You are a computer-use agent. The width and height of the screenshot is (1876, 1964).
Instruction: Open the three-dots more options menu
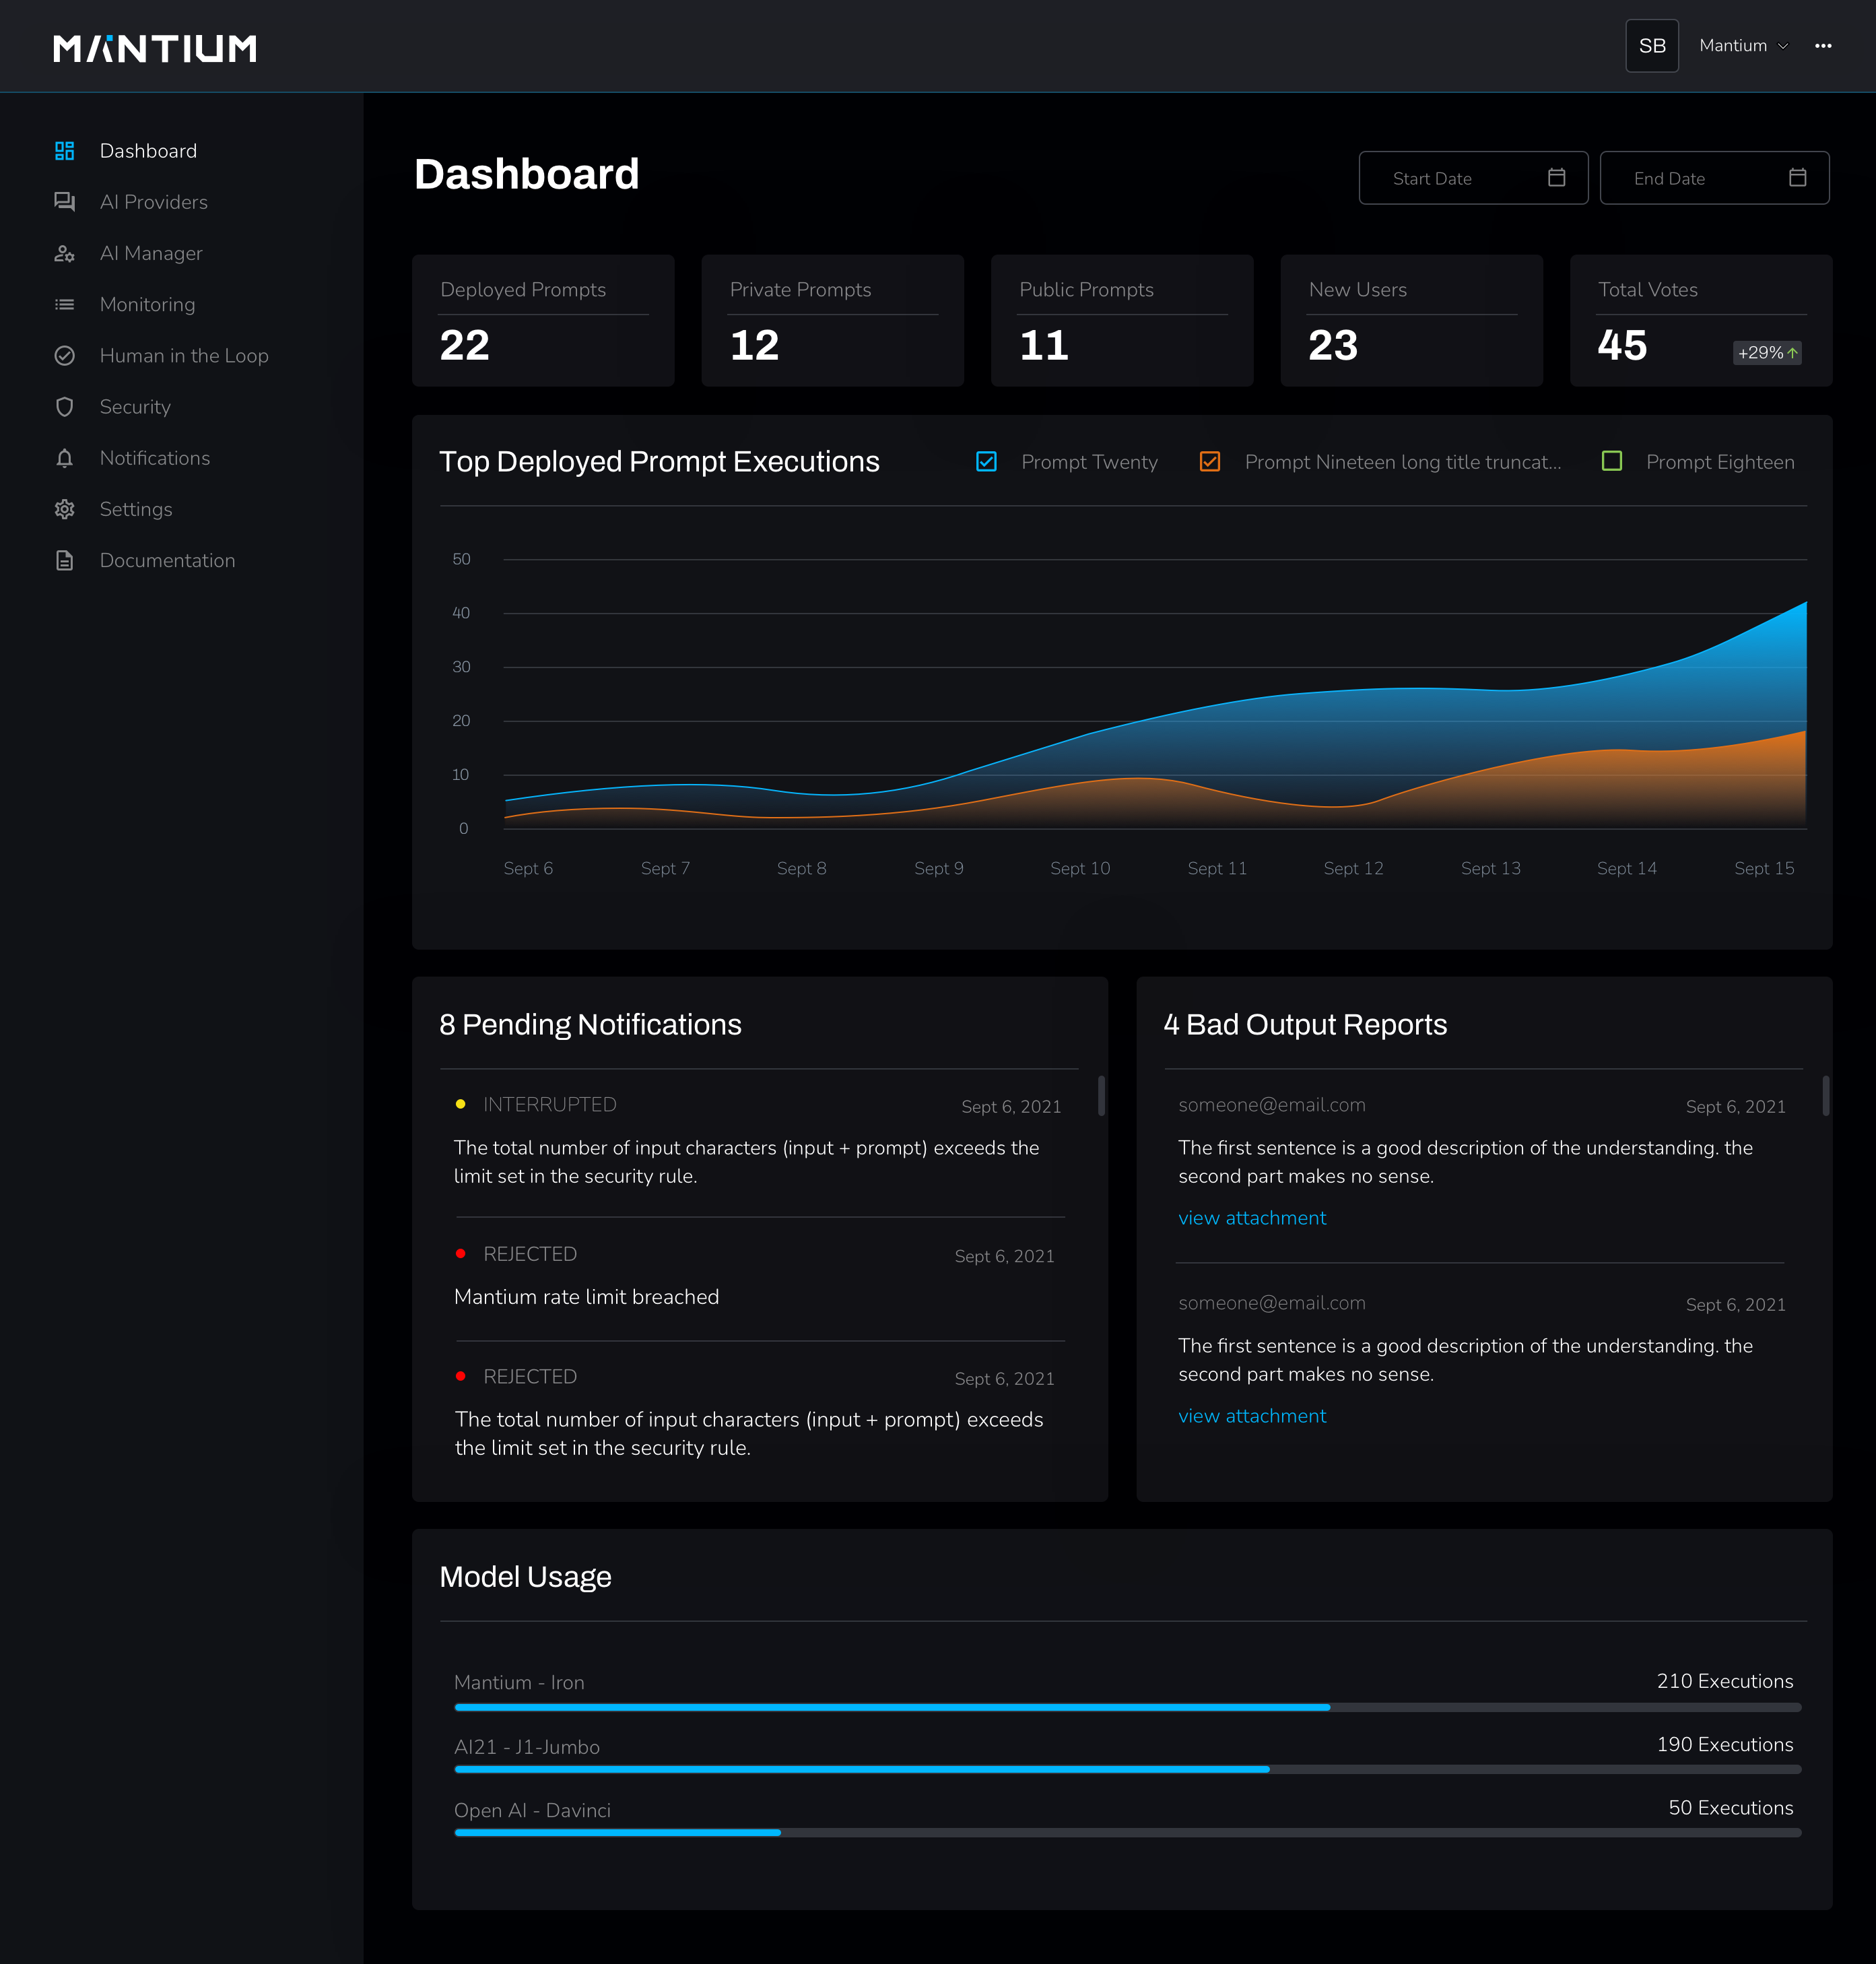(1823, 46)
